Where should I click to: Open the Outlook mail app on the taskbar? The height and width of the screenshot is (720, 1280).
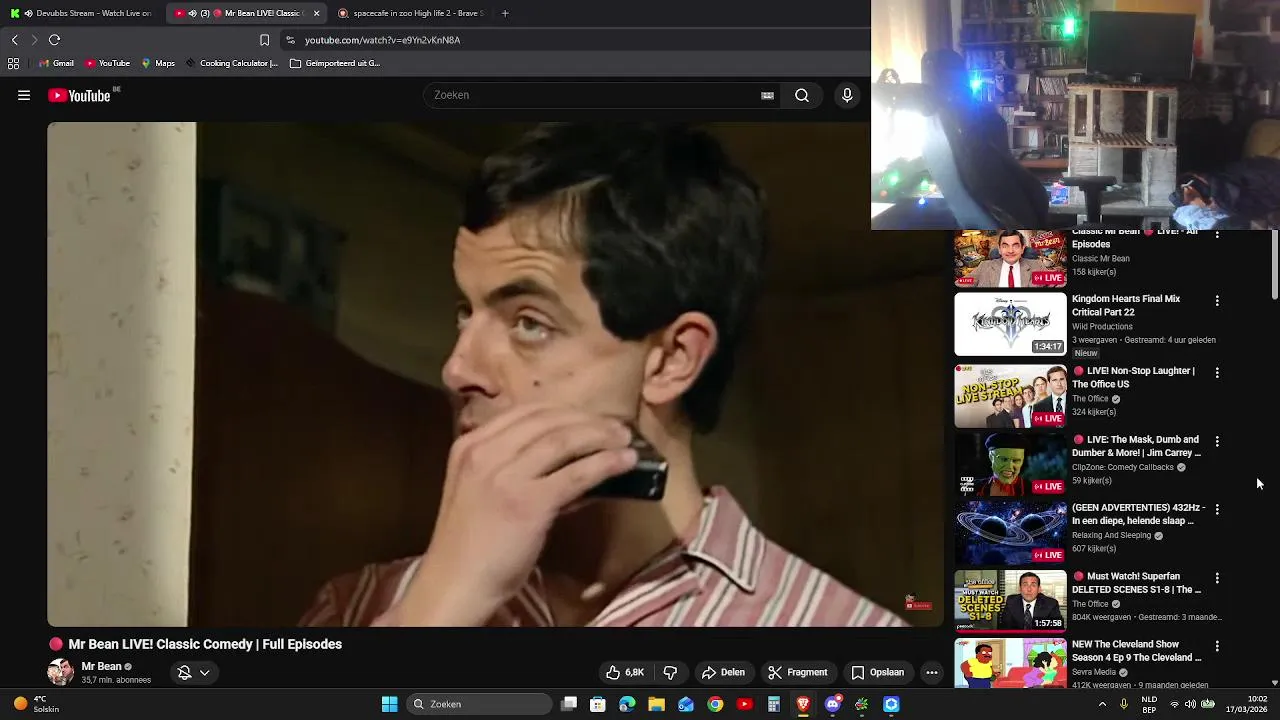686,704
